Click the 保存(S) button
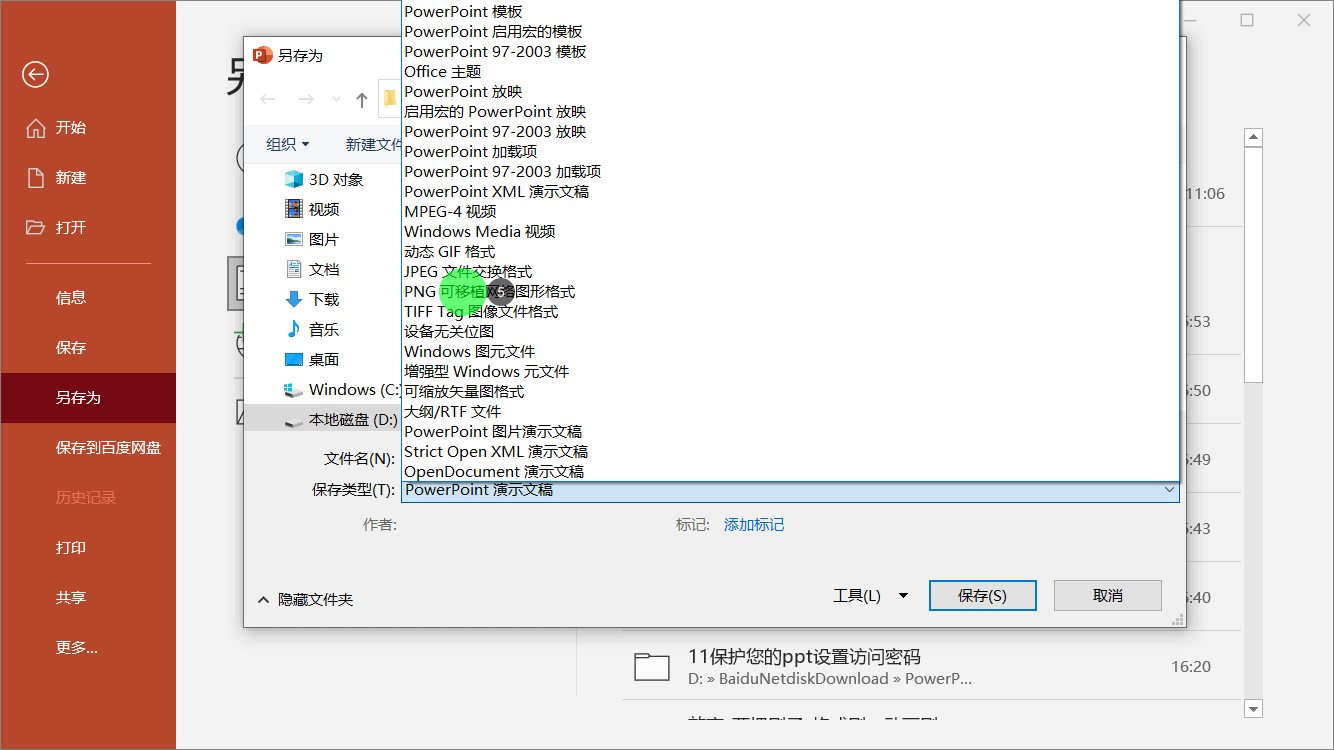The height and width of the screenshot is (750, 1334). [x=983, y=596]
